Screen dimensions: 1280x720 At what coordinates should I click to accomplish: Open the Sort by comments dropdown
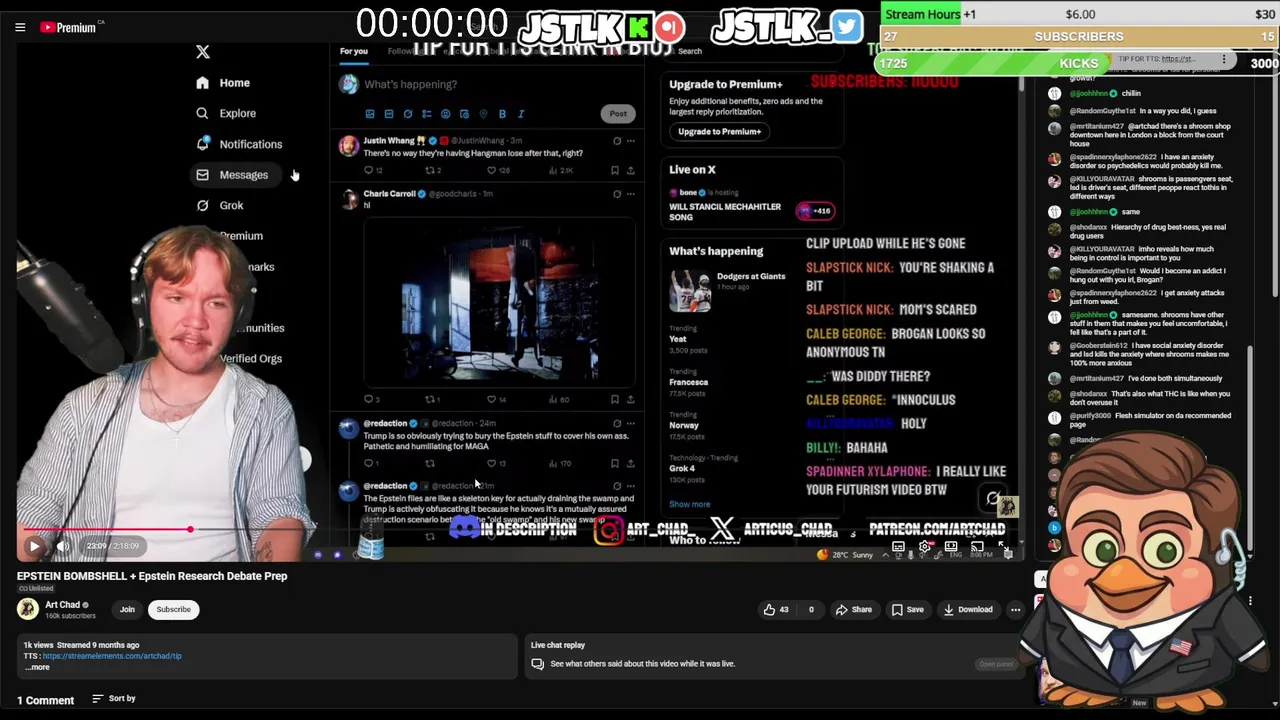pyautogui.click(x=113, y=698)
